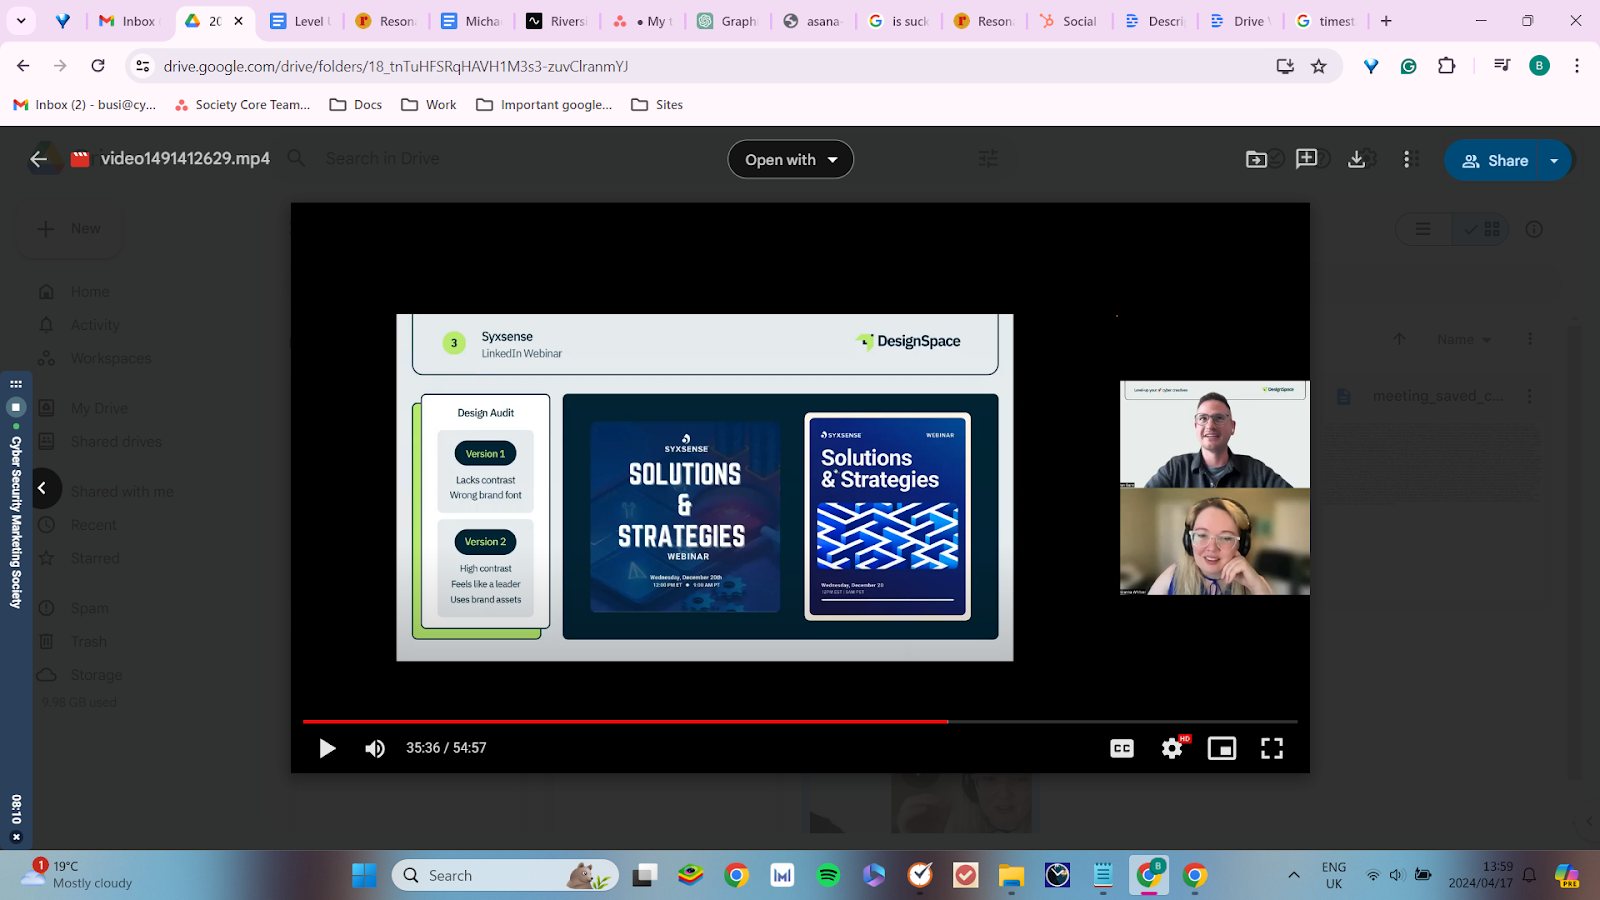Image resolution: width=1600 pixels, height=900 pixels.
Task: Switch to the Graph ChatGPT tab
Action: (730, 21)
